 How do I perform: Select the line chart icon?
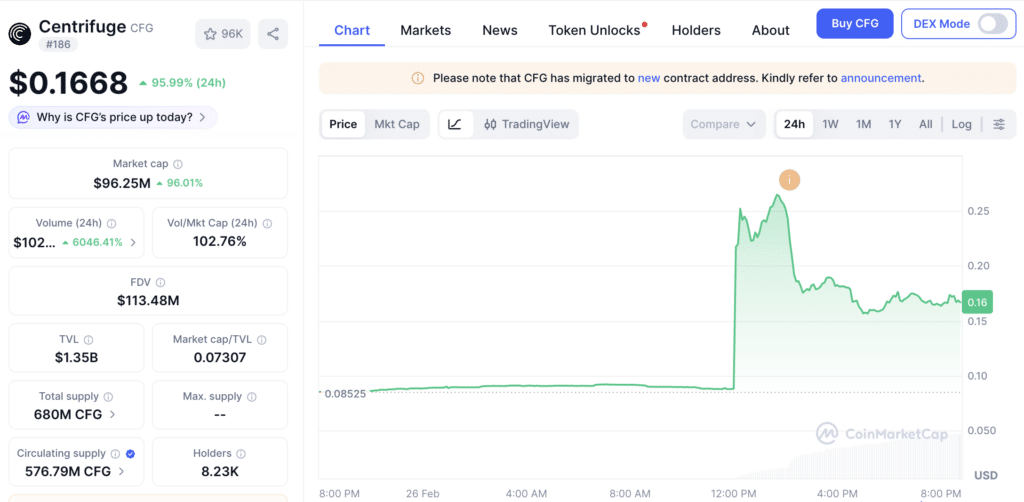pos(455,124)
